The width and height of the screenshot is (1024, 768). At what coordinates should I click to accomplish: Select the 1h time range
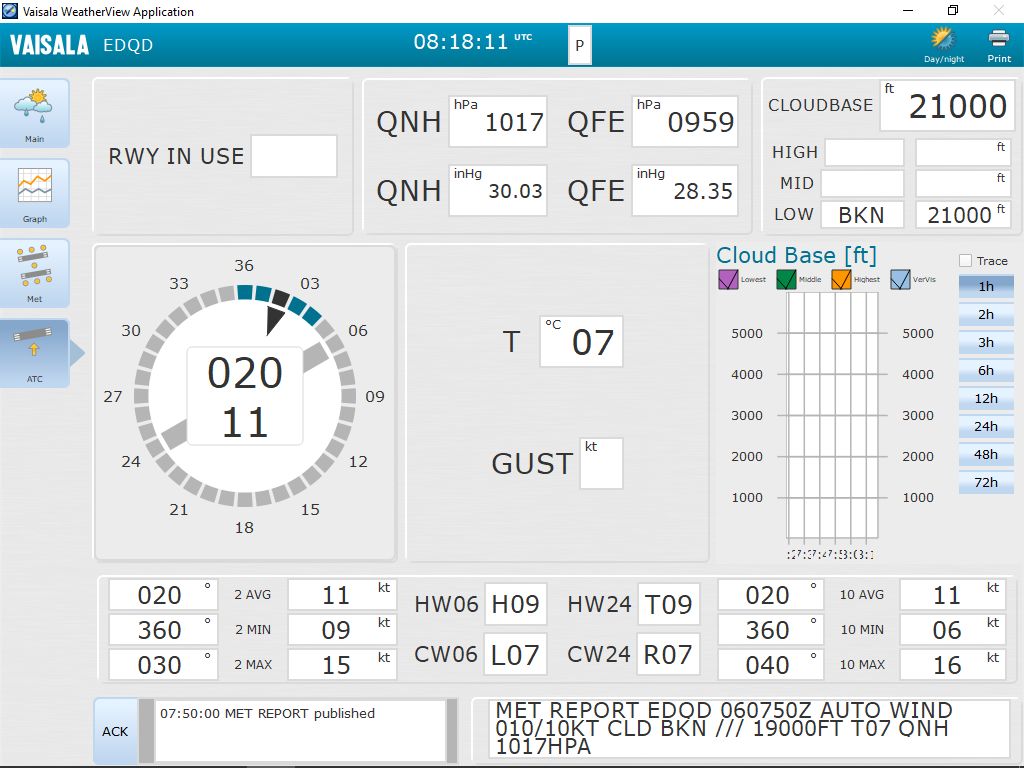[986, 286]
